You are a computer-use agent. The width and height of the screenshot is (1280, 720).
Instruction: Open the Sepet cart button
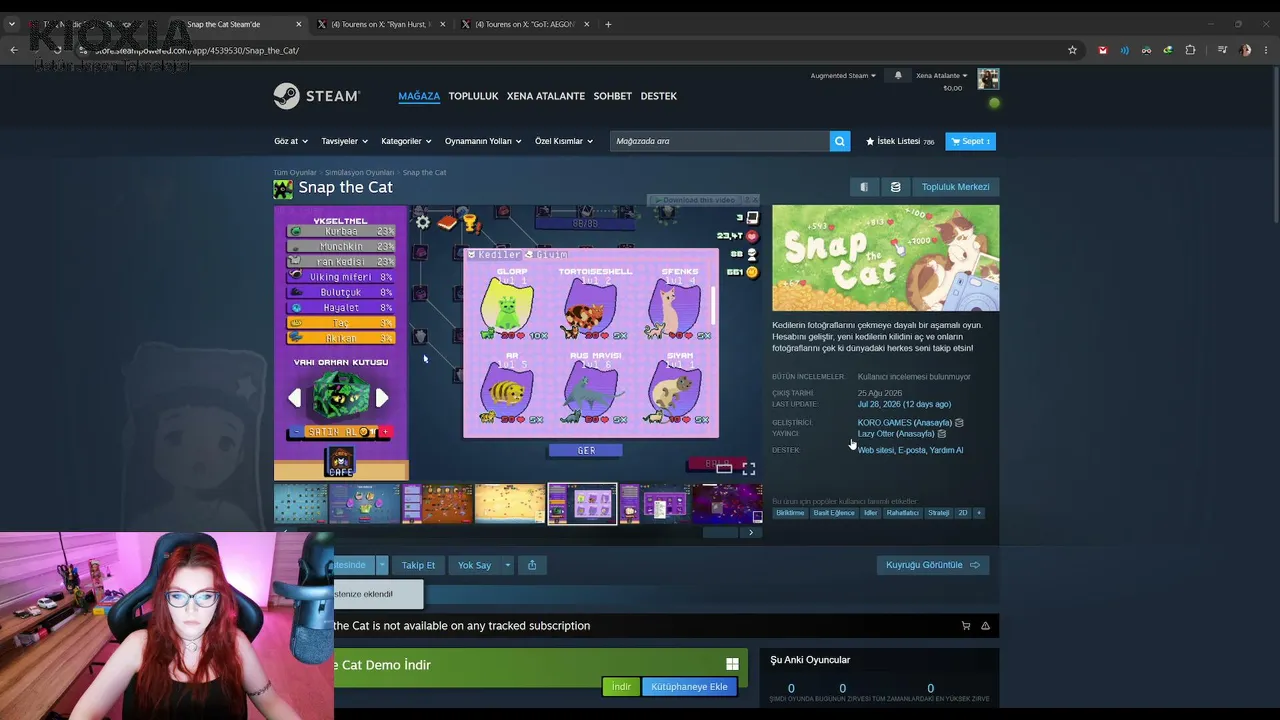click(971, 141)
